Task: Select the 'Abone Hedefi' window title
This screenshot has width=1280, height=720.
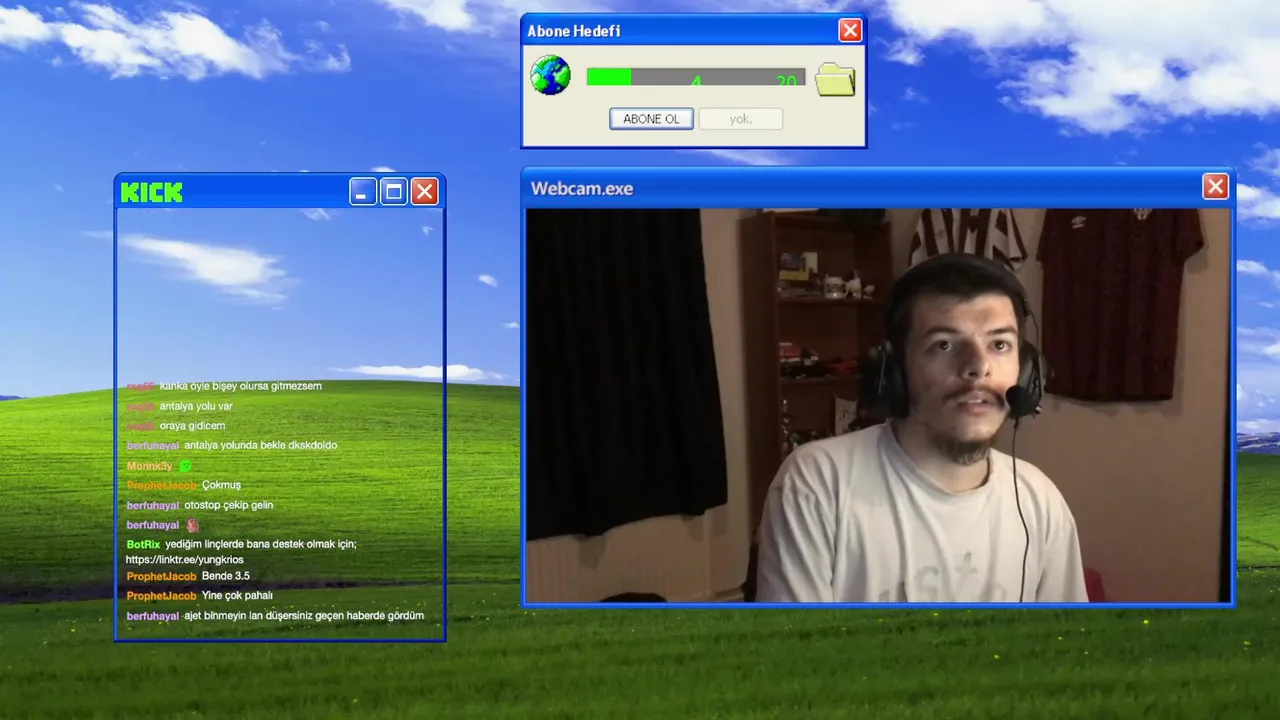Action: coord(574,31)
